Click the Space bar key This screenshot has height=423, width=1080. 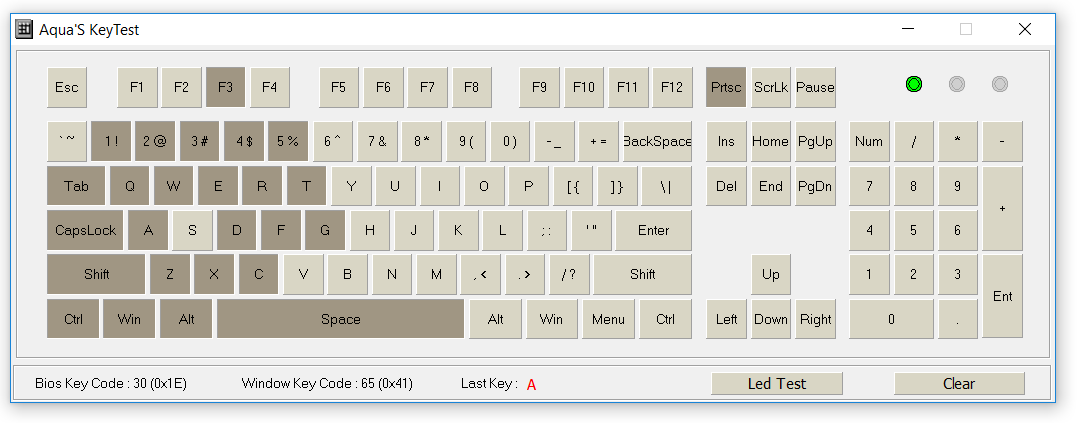(340, 319)
